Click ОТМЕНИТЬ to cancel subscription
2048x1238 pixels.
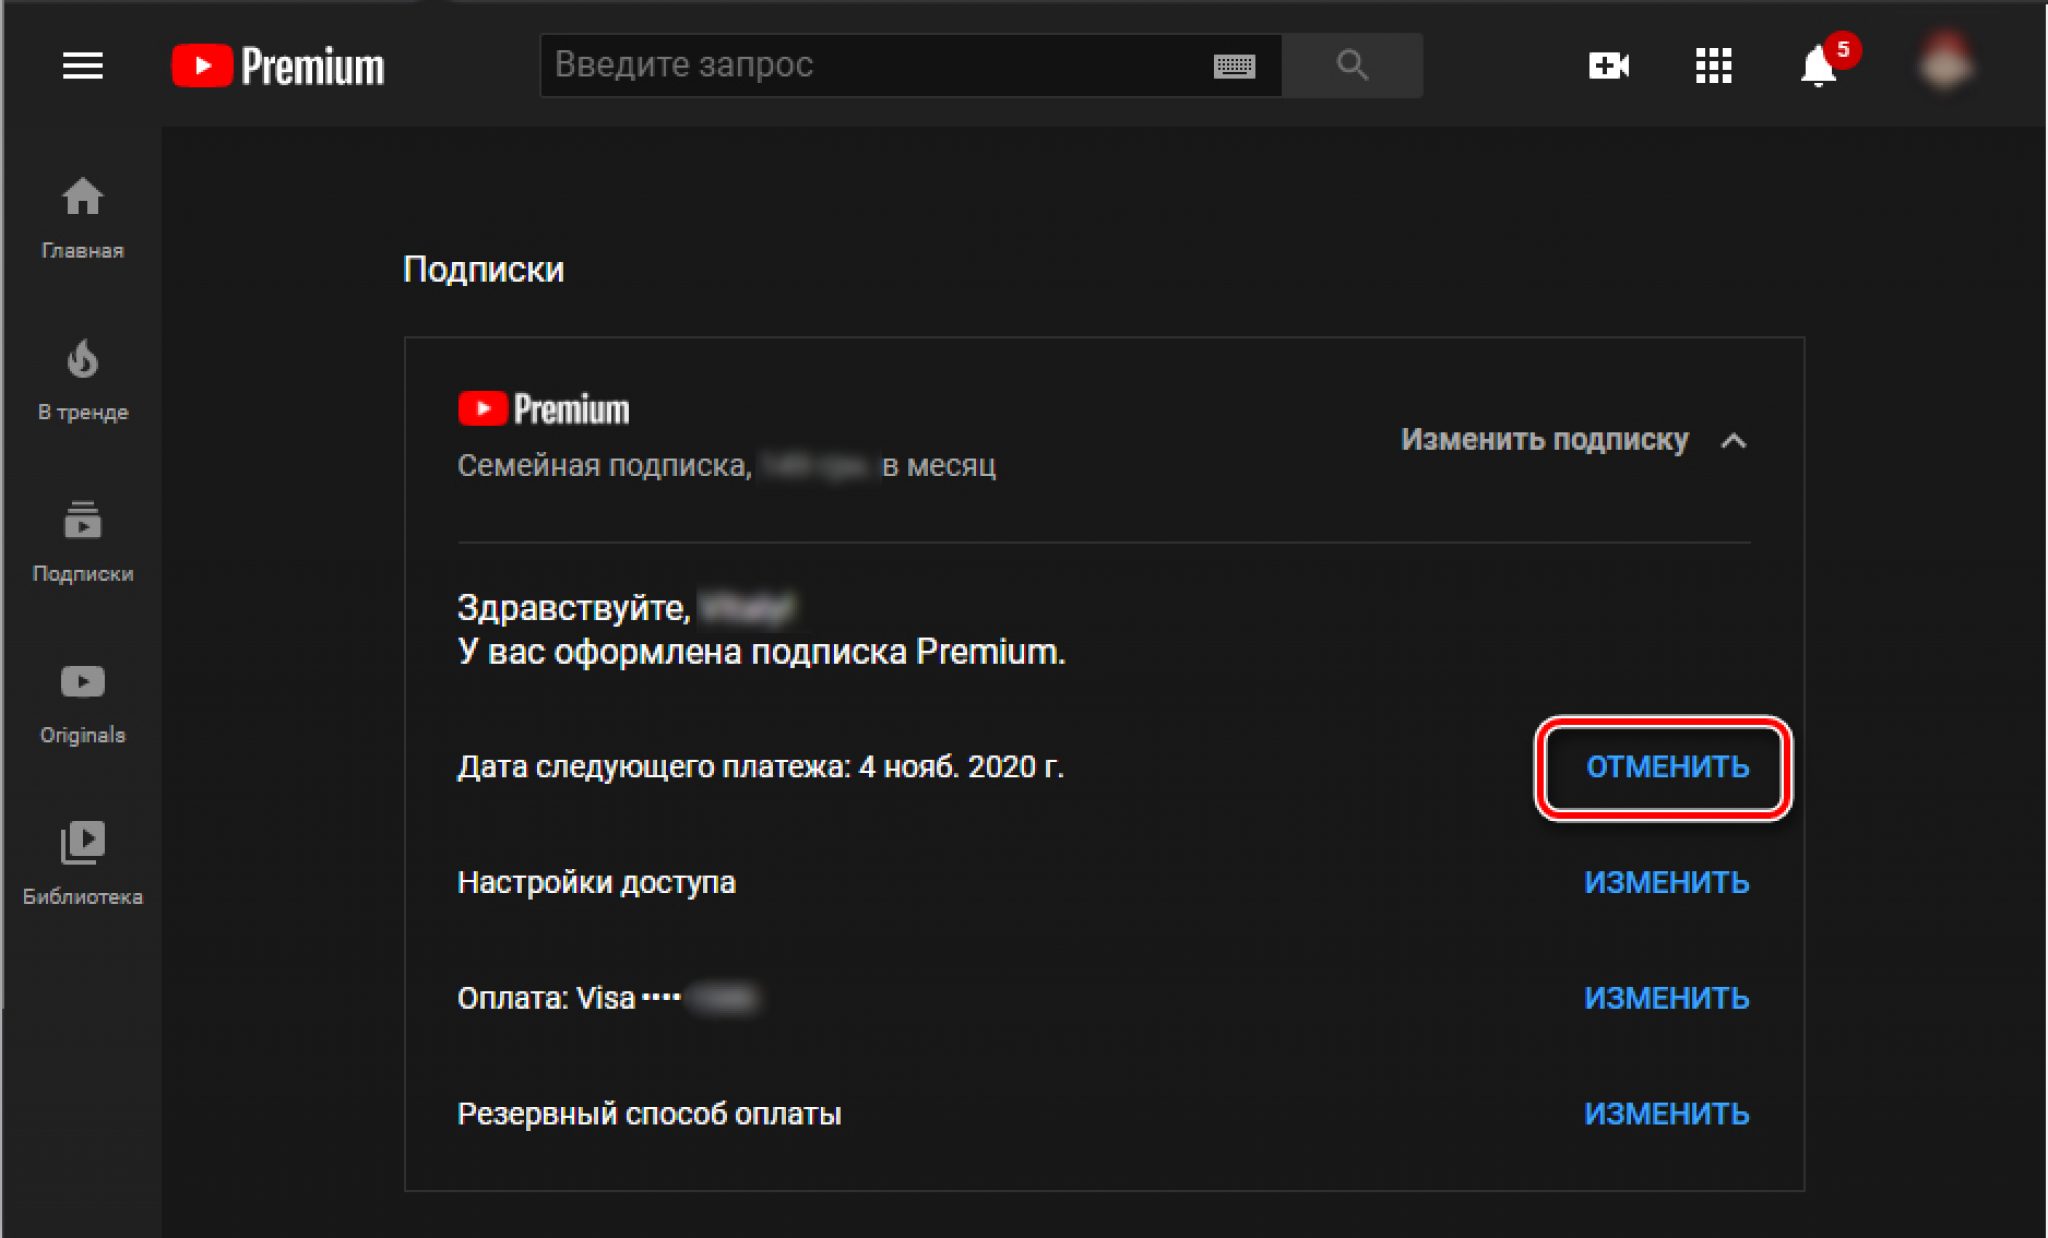coord(1667,767)
